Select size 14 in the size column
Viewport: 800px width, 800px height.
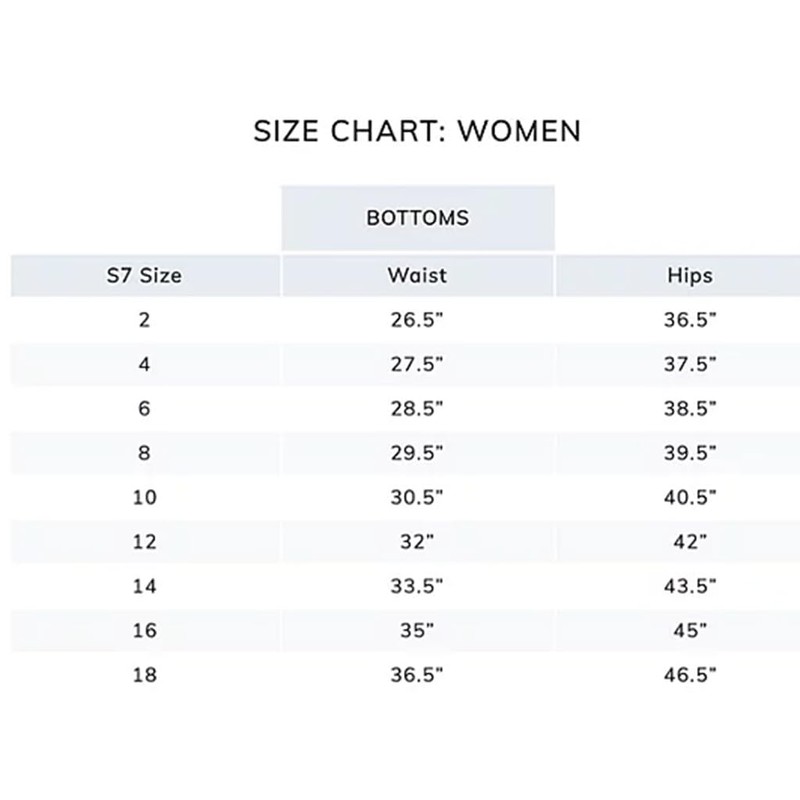click(145, 586)
